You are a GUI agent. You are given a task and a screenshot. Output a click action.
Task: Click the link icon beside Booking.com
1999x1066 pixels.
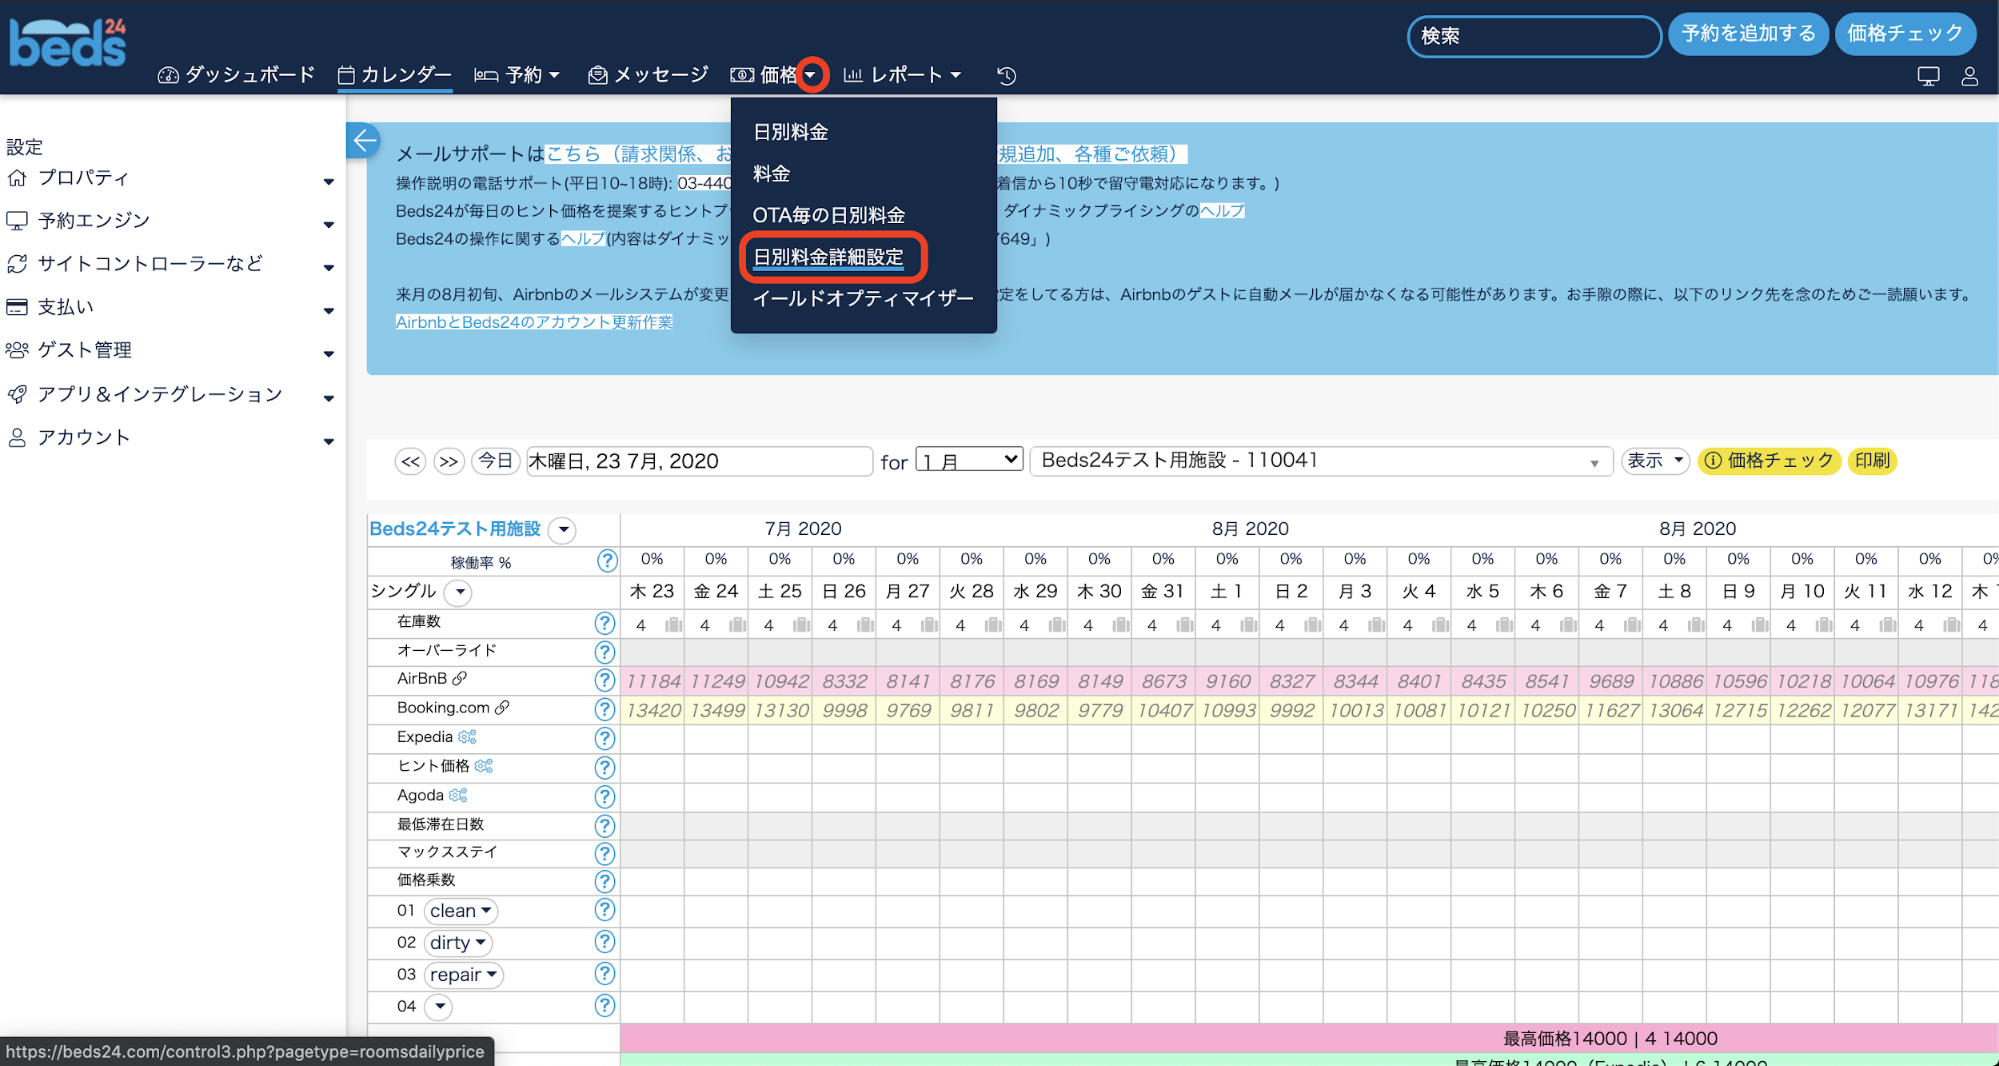(502, 708)
